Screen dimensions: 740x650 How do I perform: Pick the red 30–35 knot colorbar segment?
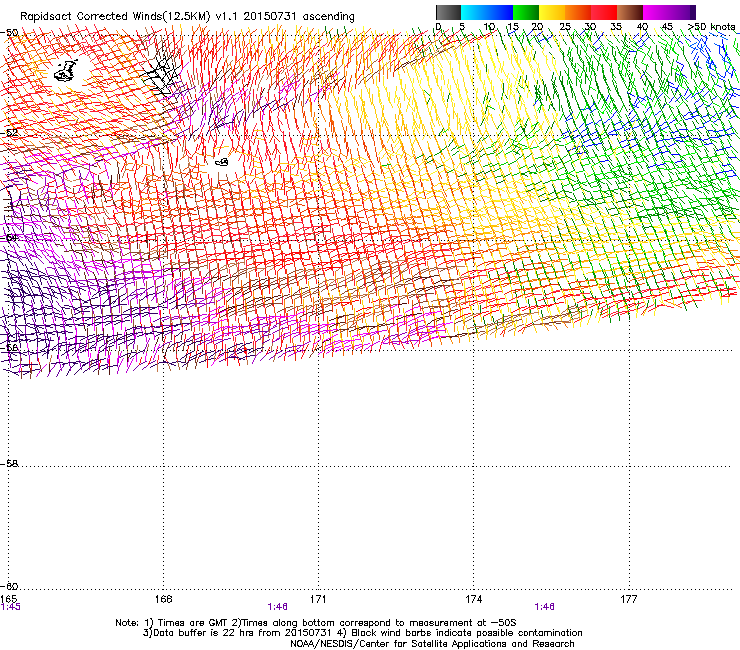[x=604, y=12]
